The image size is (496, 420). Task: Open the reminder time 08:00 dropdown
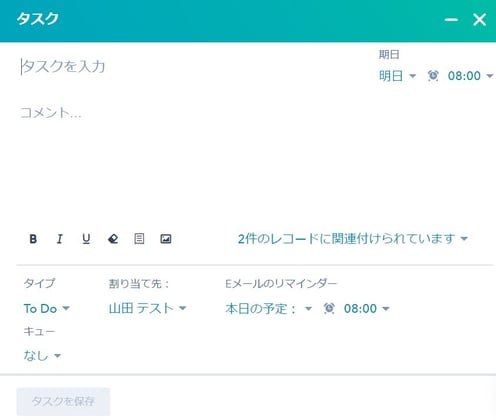367,308
